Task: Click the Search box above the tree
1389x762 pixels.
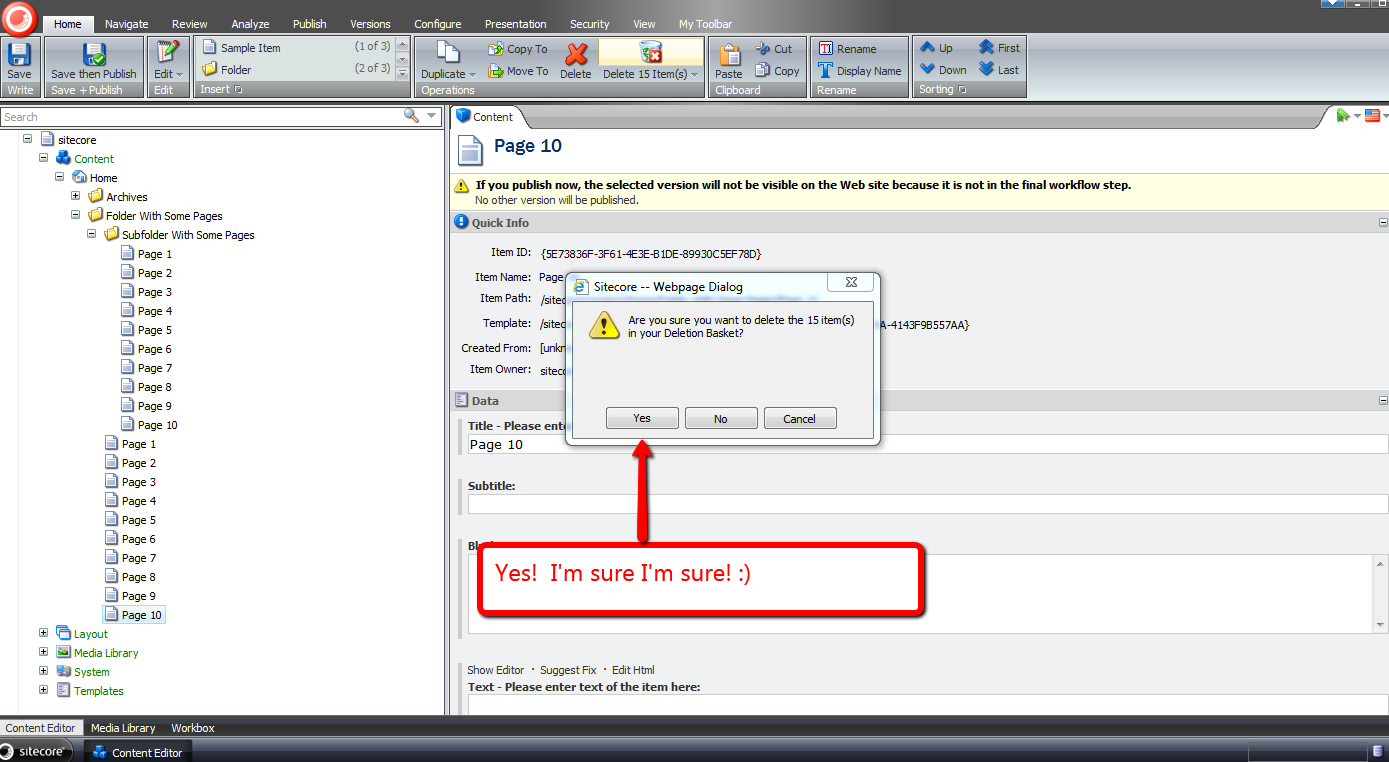Action: pyautogui.click(x=200, y=117)
